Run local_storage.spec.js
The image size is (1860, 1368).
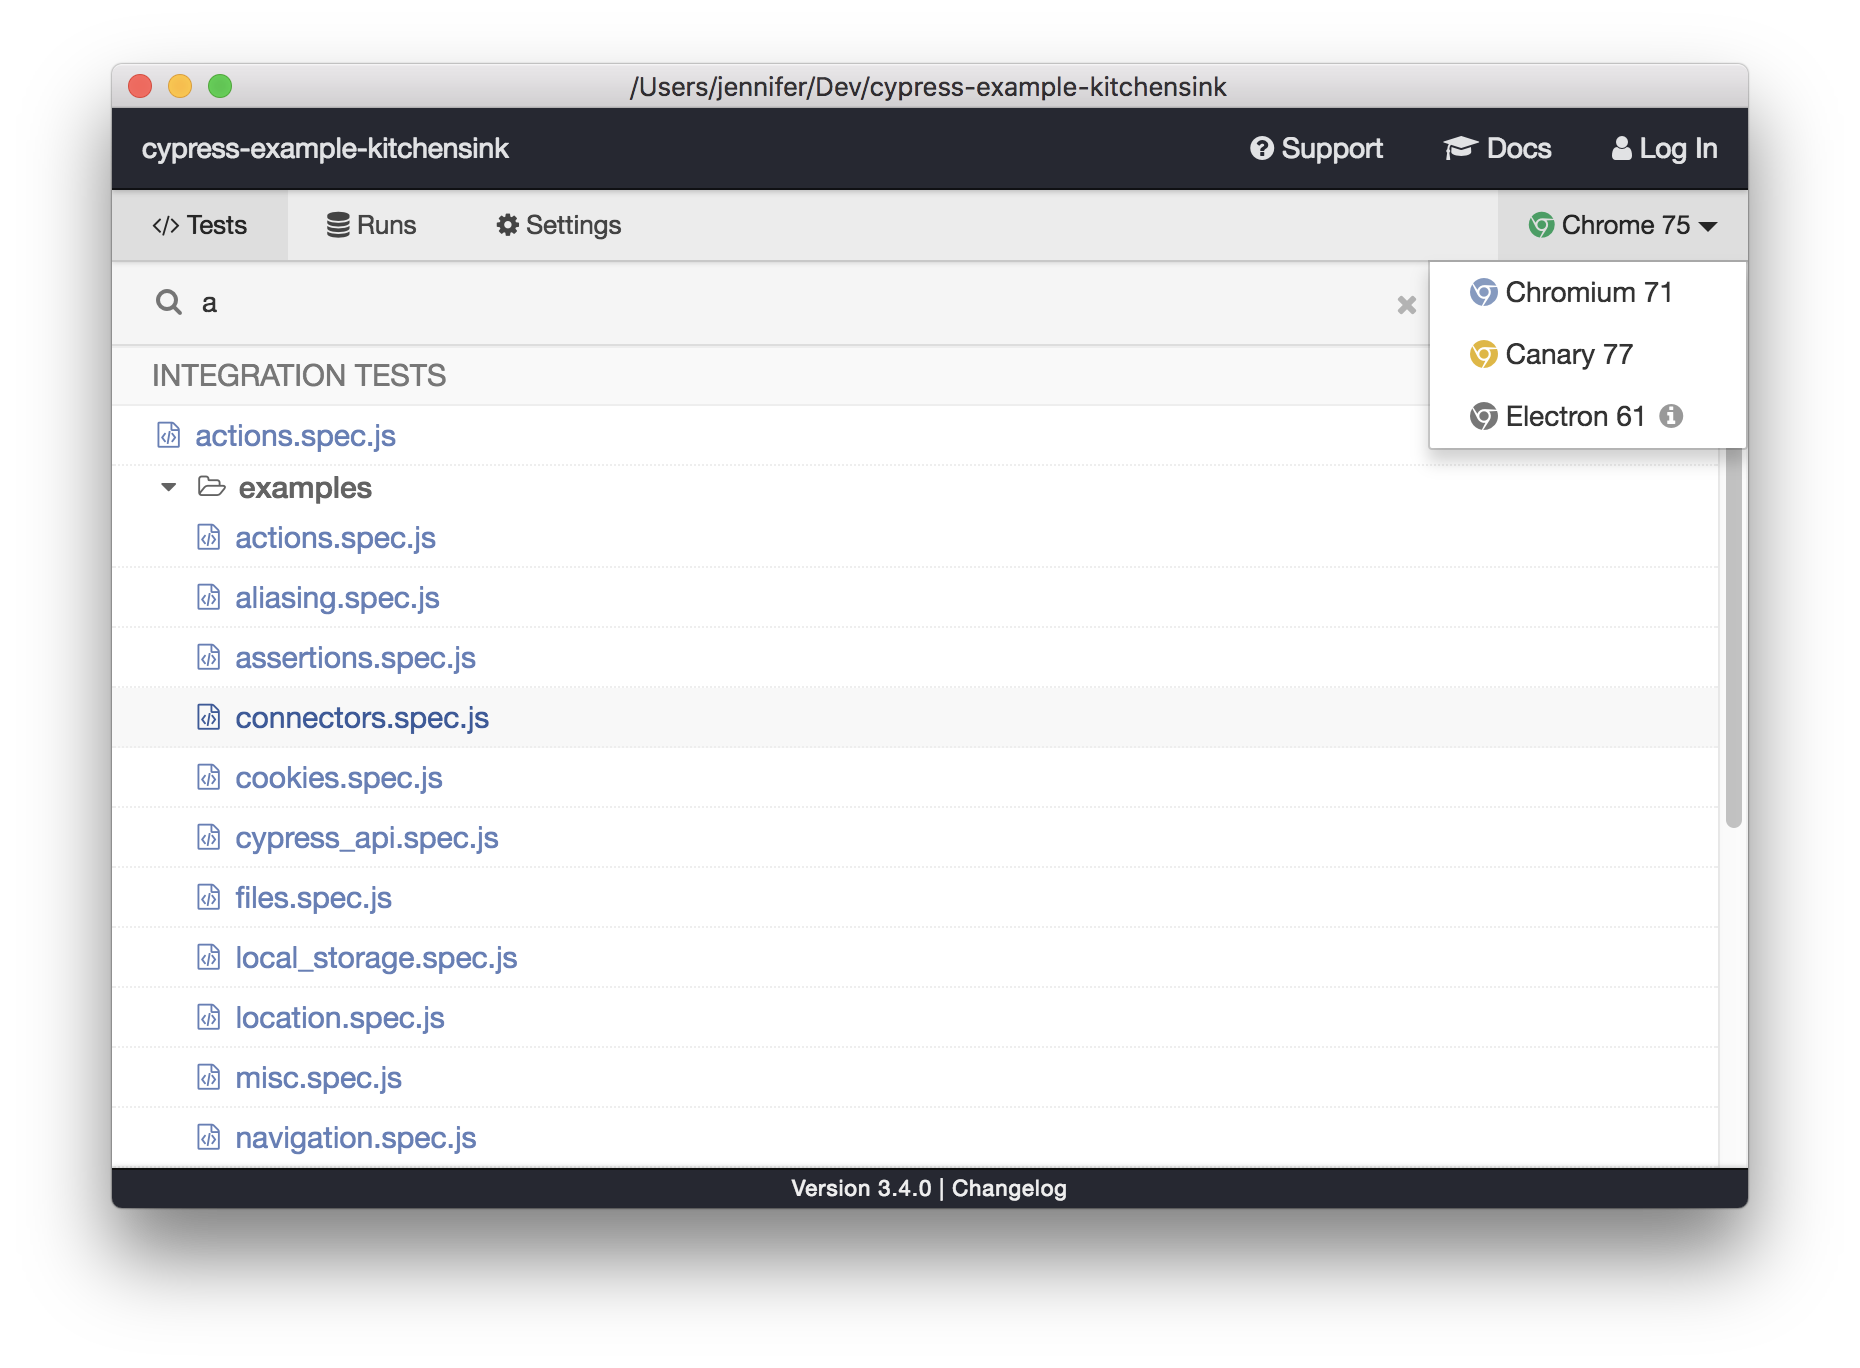(x=376, y=958)
